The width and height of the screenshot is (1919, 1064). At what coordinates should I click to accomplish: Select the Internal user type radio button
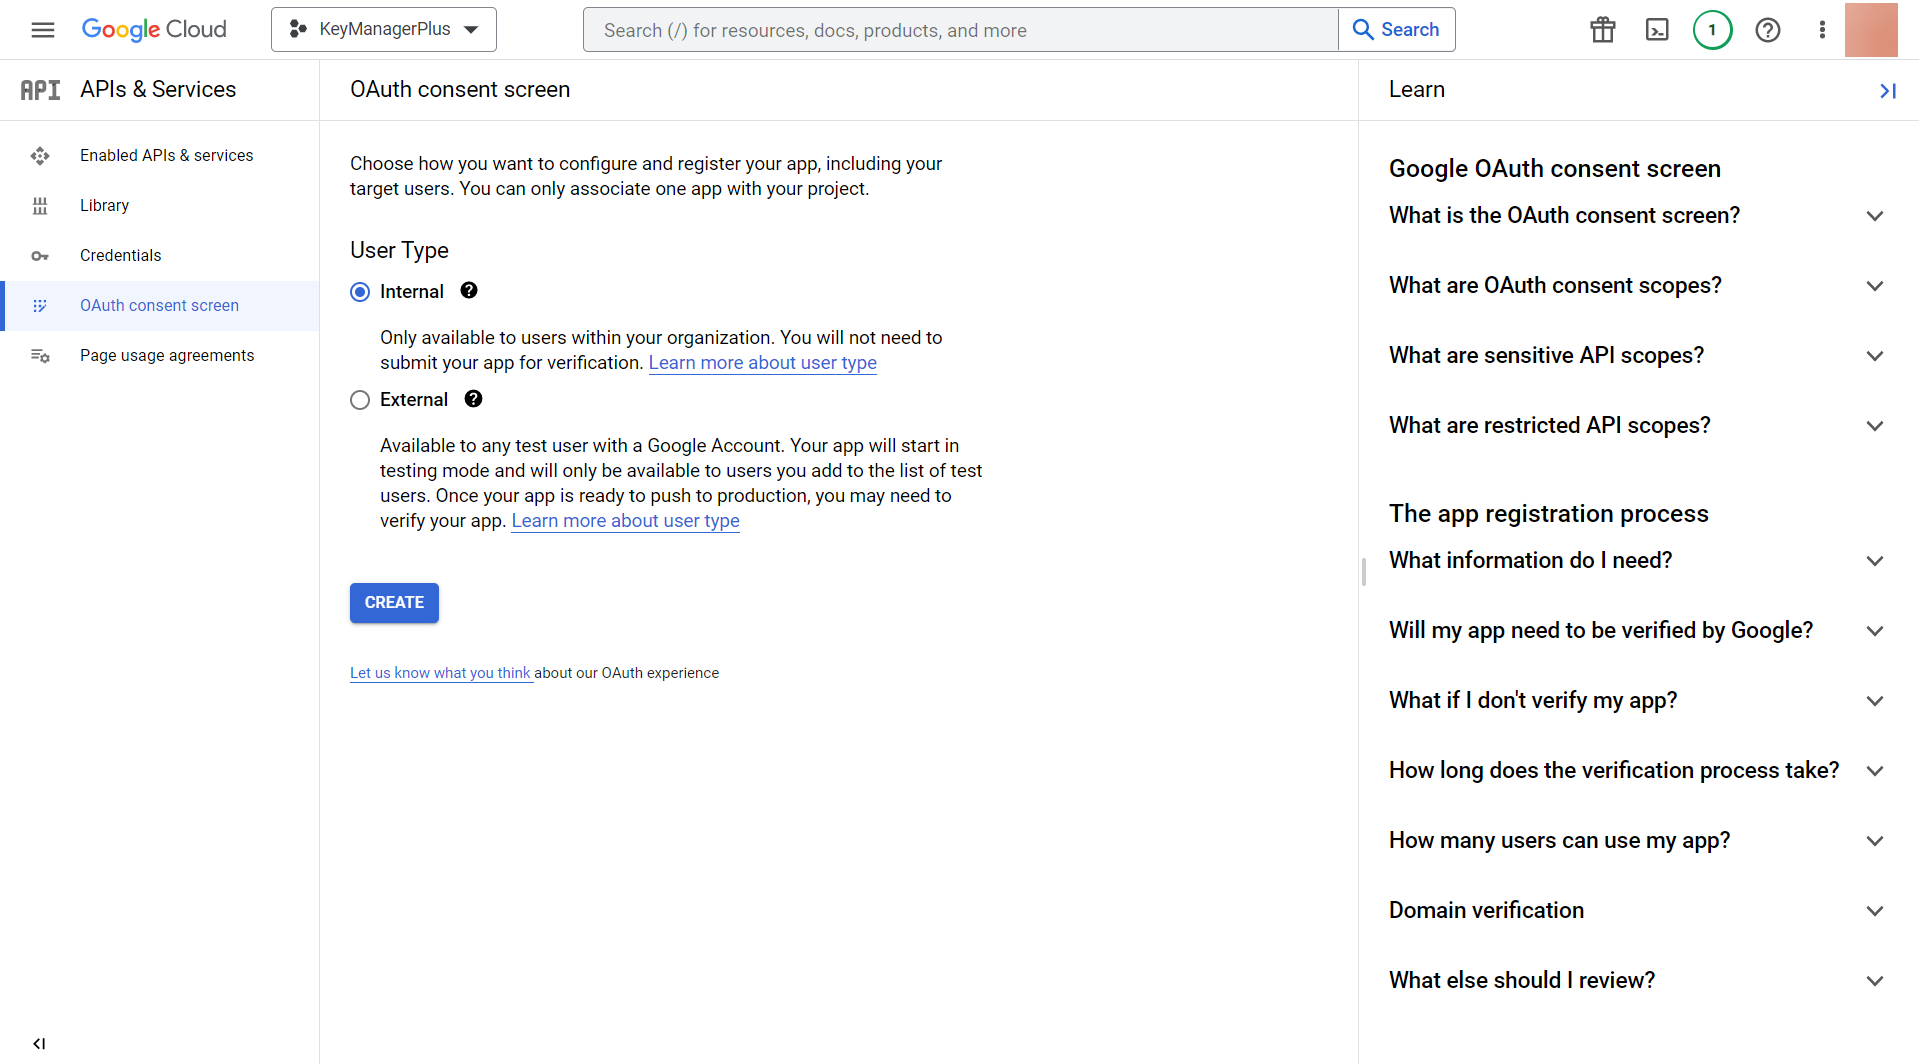click(360, 291)
